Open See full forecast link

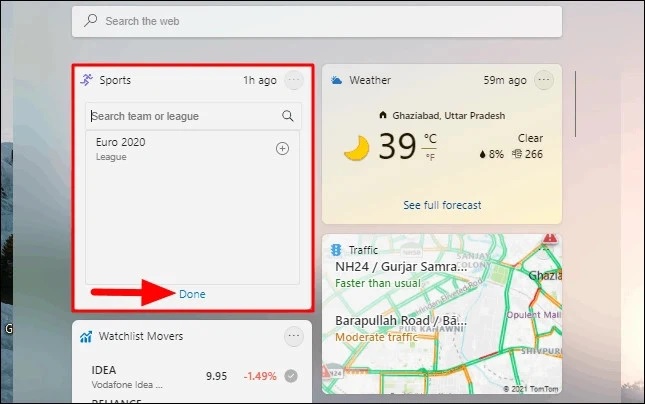coord(442,205)
